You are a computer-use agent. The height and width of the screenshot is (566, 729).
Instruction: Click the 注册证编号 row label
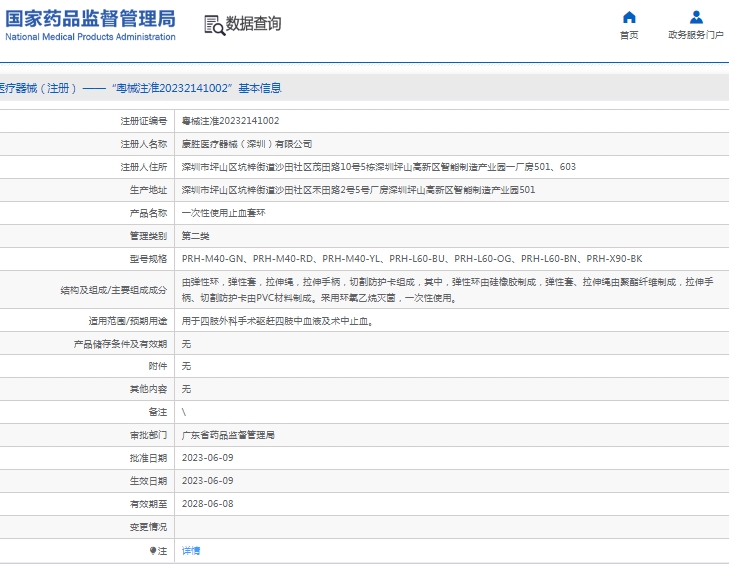click(144, 121)
